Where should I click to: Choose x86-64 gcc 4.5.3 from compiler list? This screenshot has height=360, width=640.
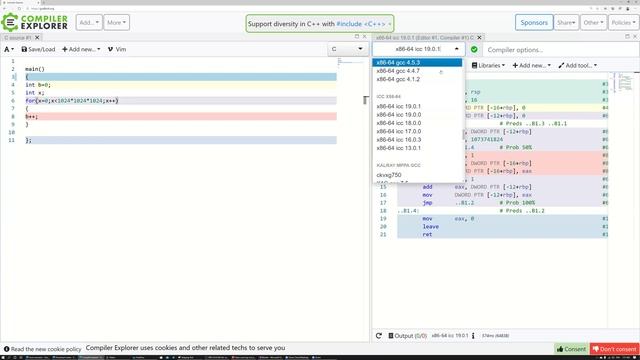pyautogui.click(x=417, y=62)
